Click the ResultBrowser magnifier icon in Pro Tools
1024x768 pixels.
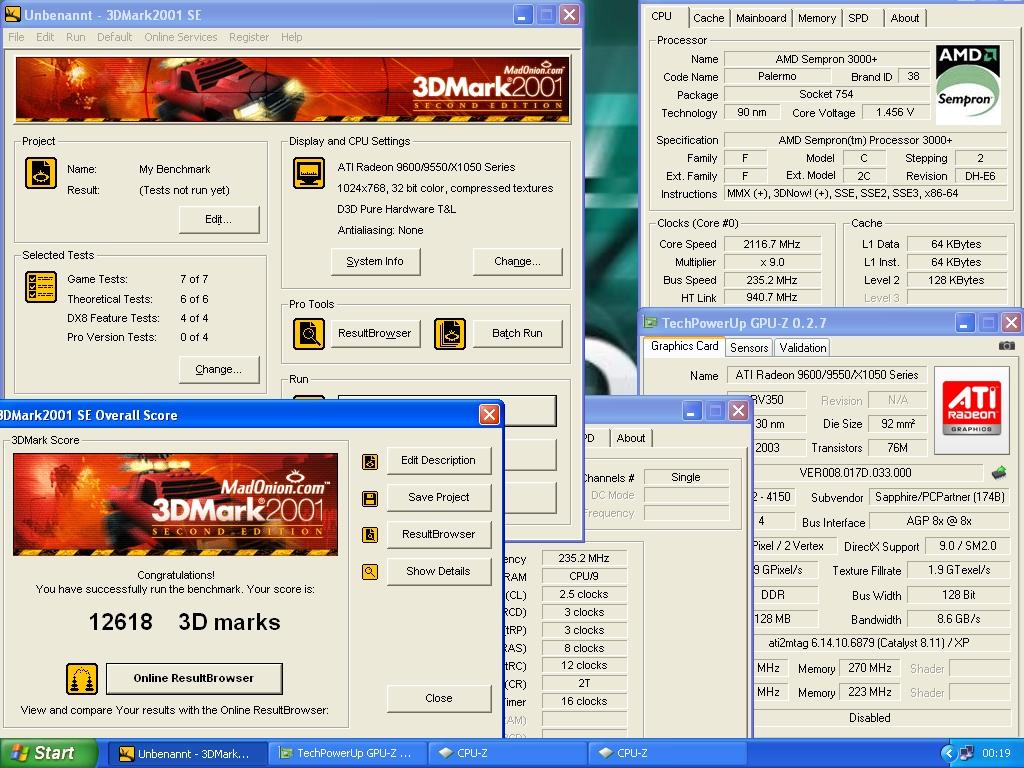tap(309, 334)
